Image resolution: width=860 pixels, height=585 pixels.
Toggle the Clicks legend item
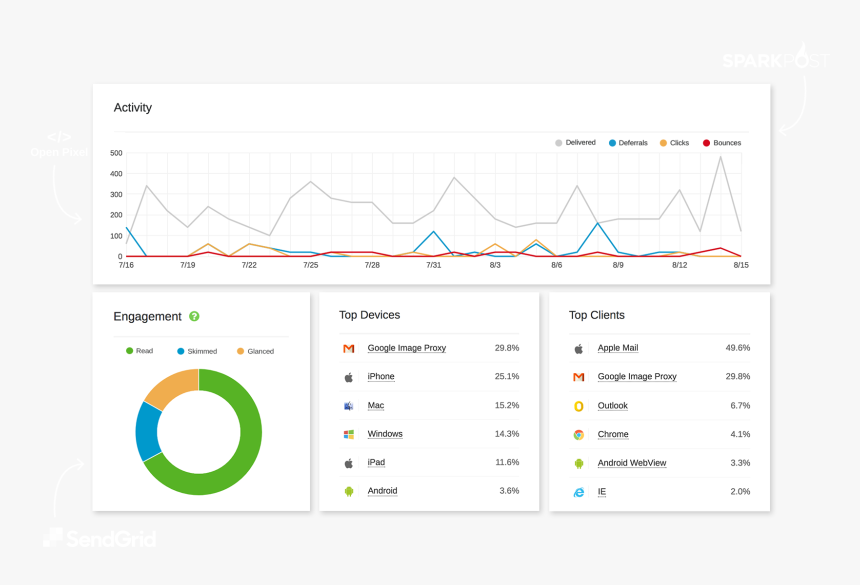tap(675, 143)
